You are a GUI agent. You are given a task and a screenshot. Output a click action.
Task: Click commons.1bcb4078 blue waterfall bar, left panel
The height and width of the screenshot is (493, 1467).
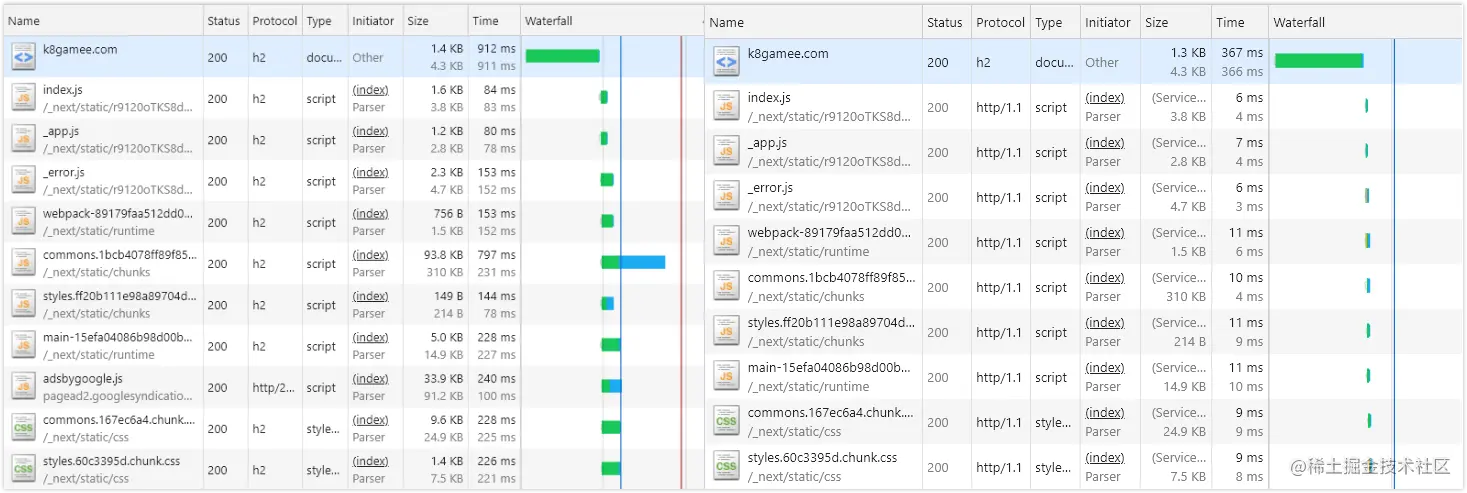(642, 262)
